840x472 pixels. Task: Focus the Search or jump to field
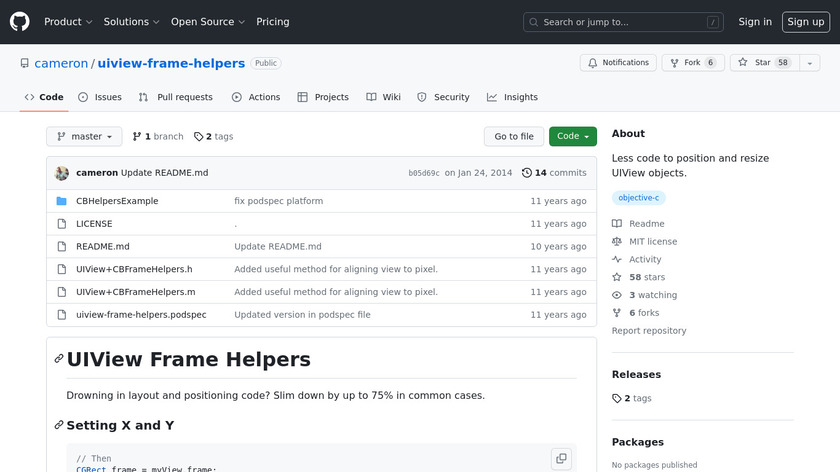[x=623, y=22]
